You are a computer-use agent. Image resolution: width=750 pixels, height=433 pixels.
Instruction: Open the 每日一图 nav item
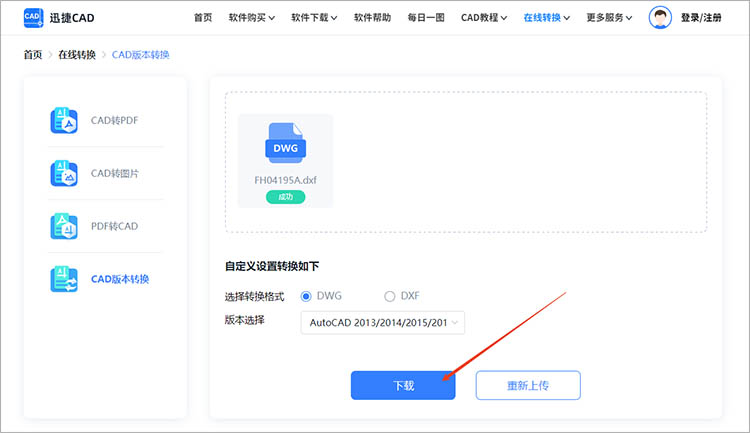point(426,18)
